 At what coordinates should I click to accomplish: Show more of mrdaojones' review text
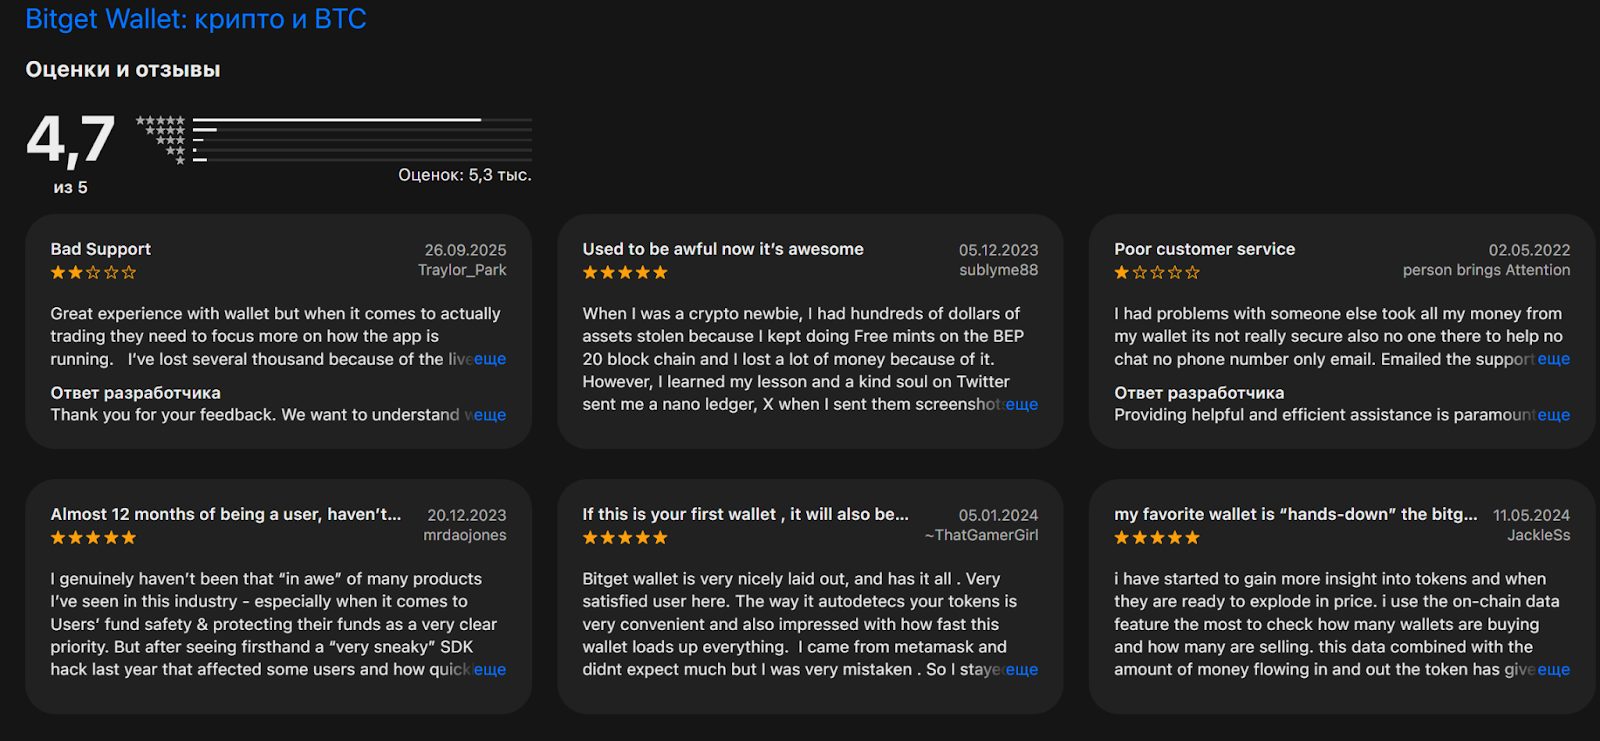pos(490,669)
